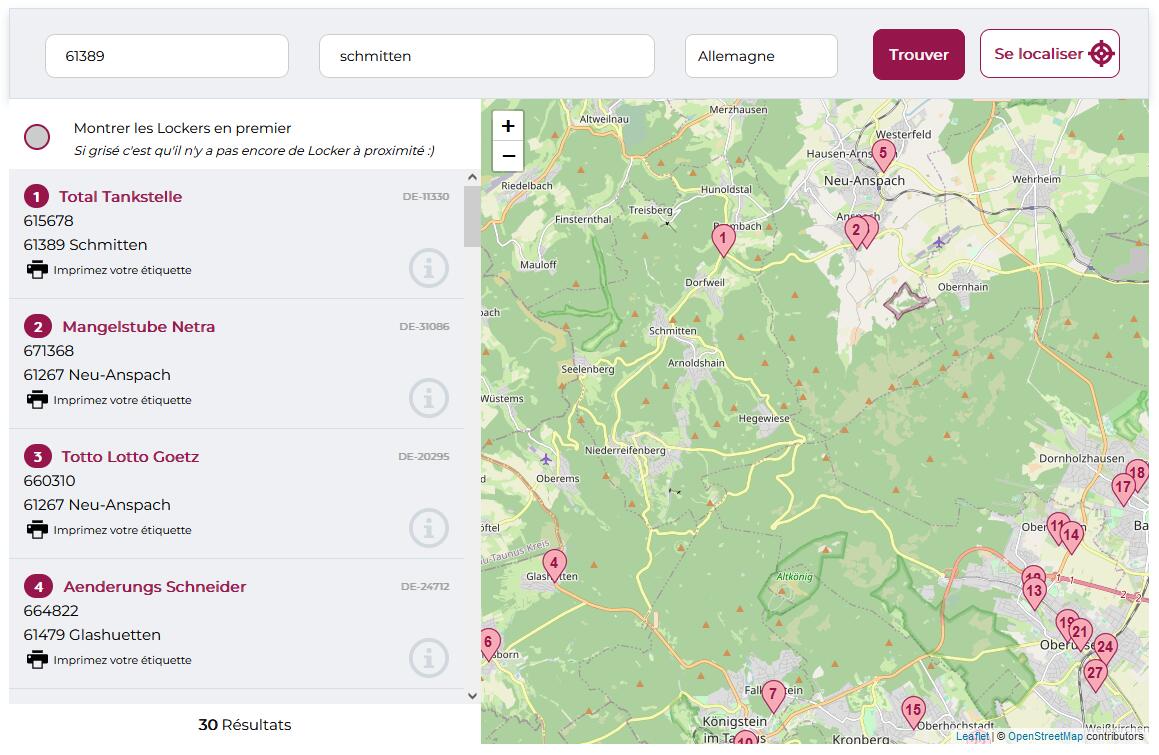This screenshot has width=1159, height=755.
Task: Open the Allemagne country selector
Action: click(x=761, y=56)
